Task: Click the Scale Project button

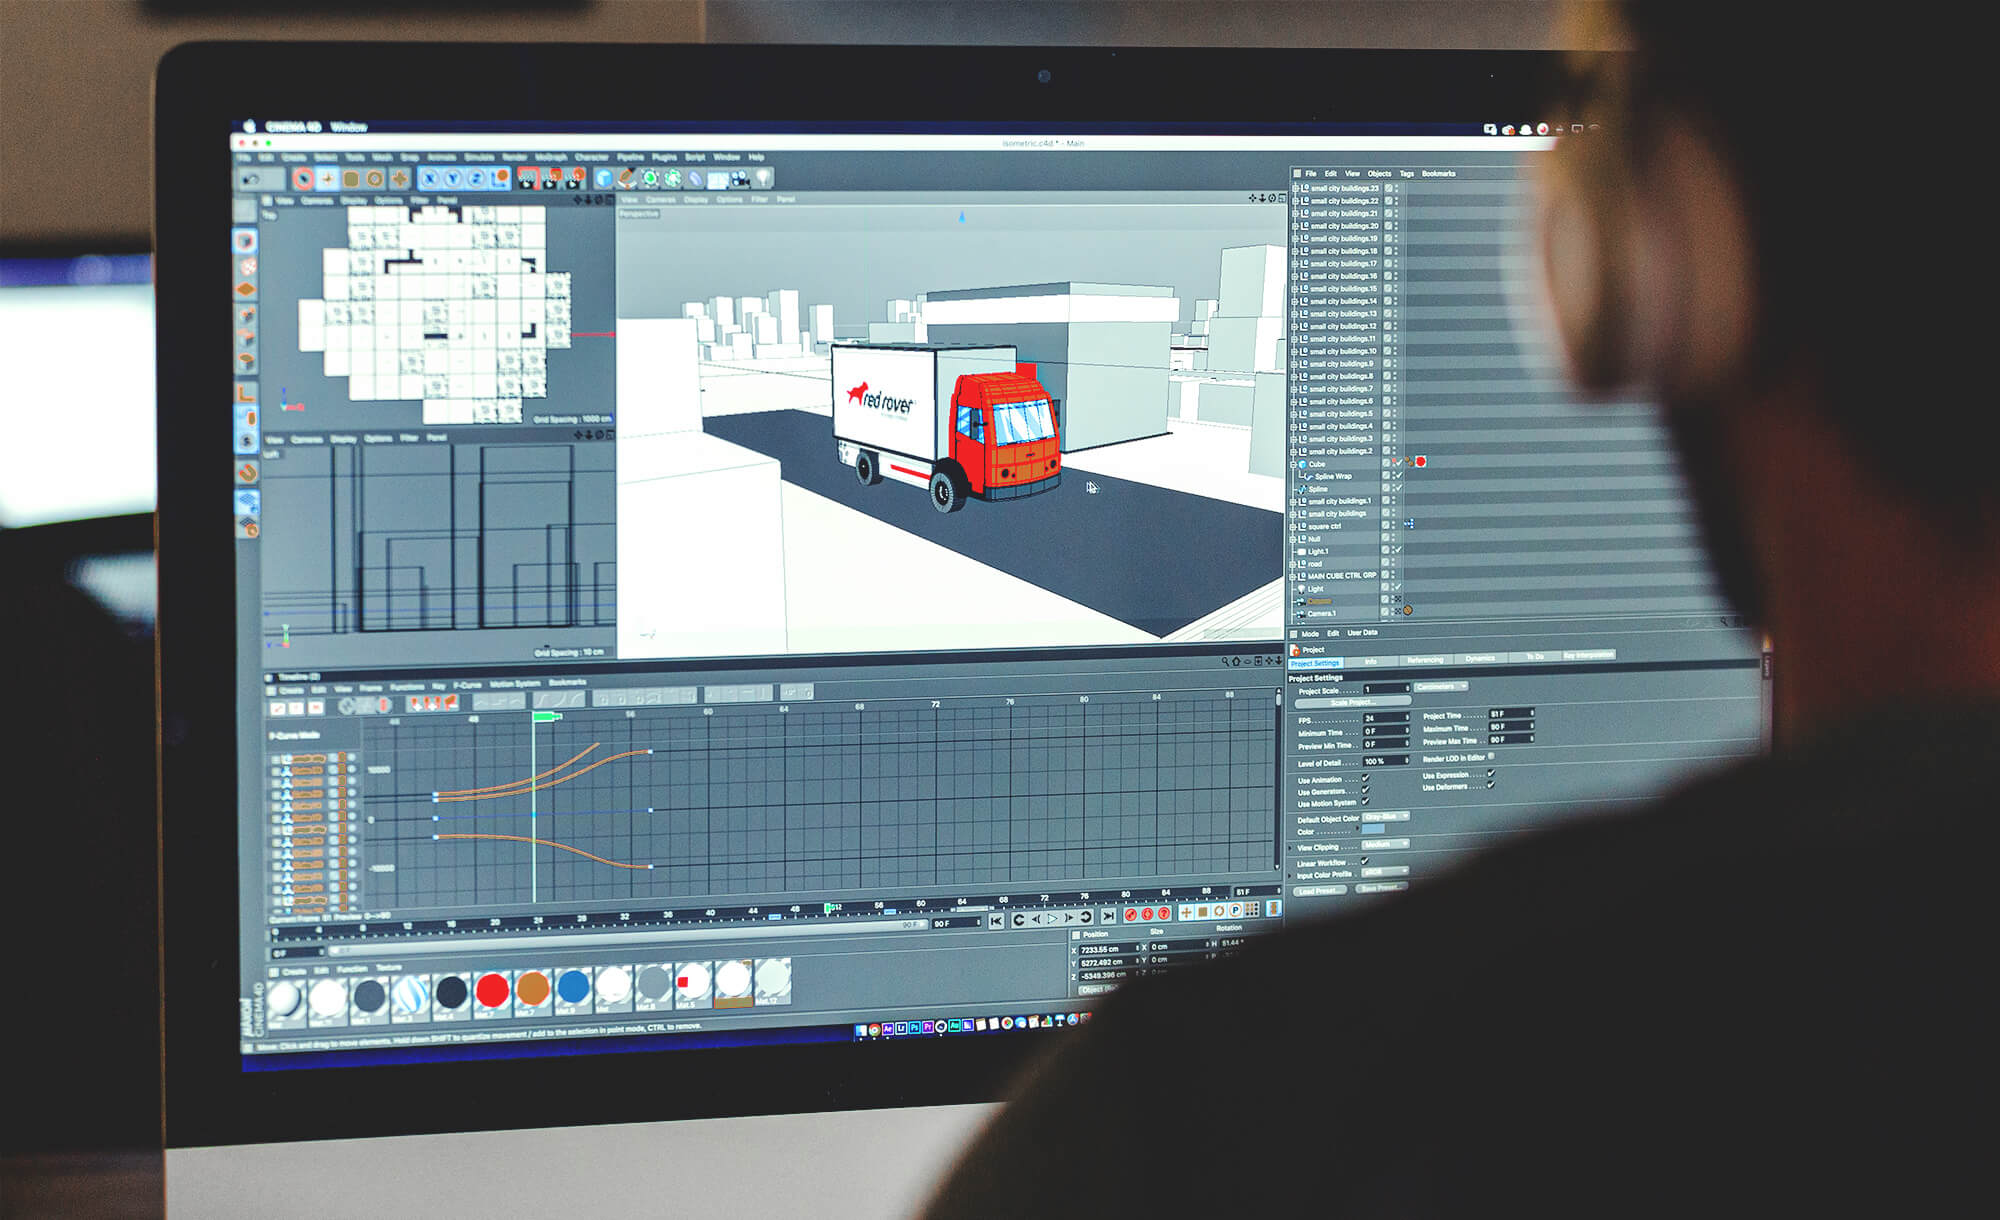Action: pos(1353,701)
